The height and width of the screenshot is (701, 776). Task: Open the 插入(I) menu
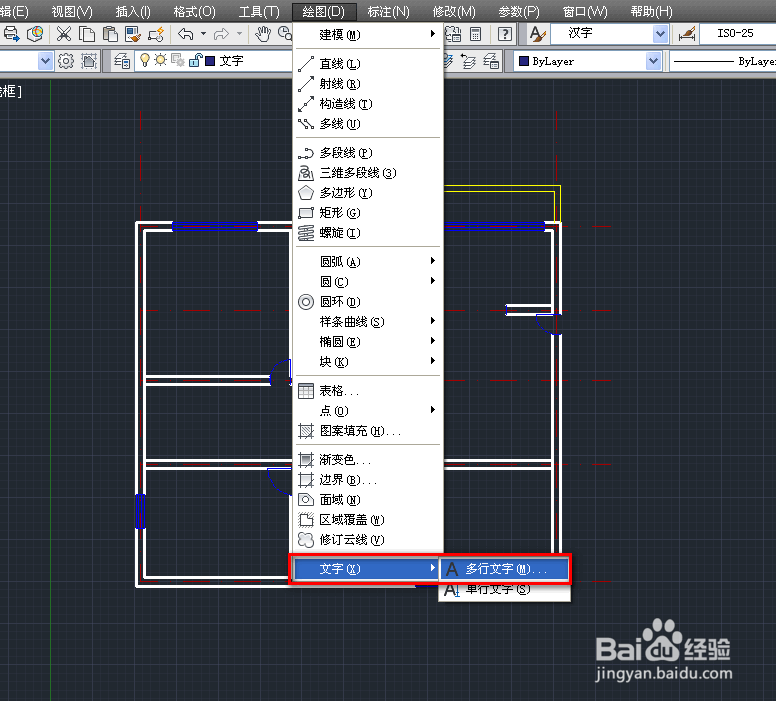pos(133,11)
